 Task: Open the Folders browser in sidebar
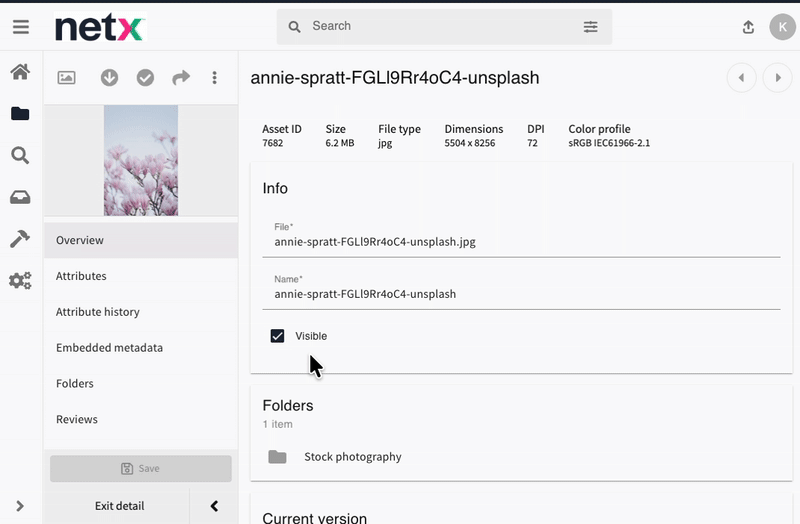pyautogui.click(x=20, y=114)
